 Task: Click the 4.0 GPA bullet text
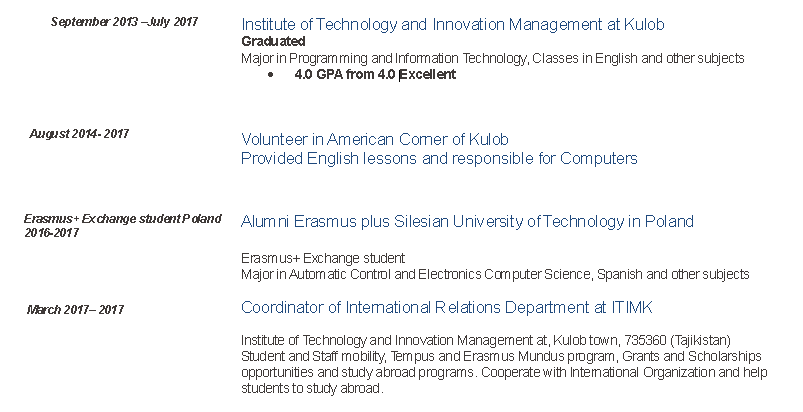(375, 74)
